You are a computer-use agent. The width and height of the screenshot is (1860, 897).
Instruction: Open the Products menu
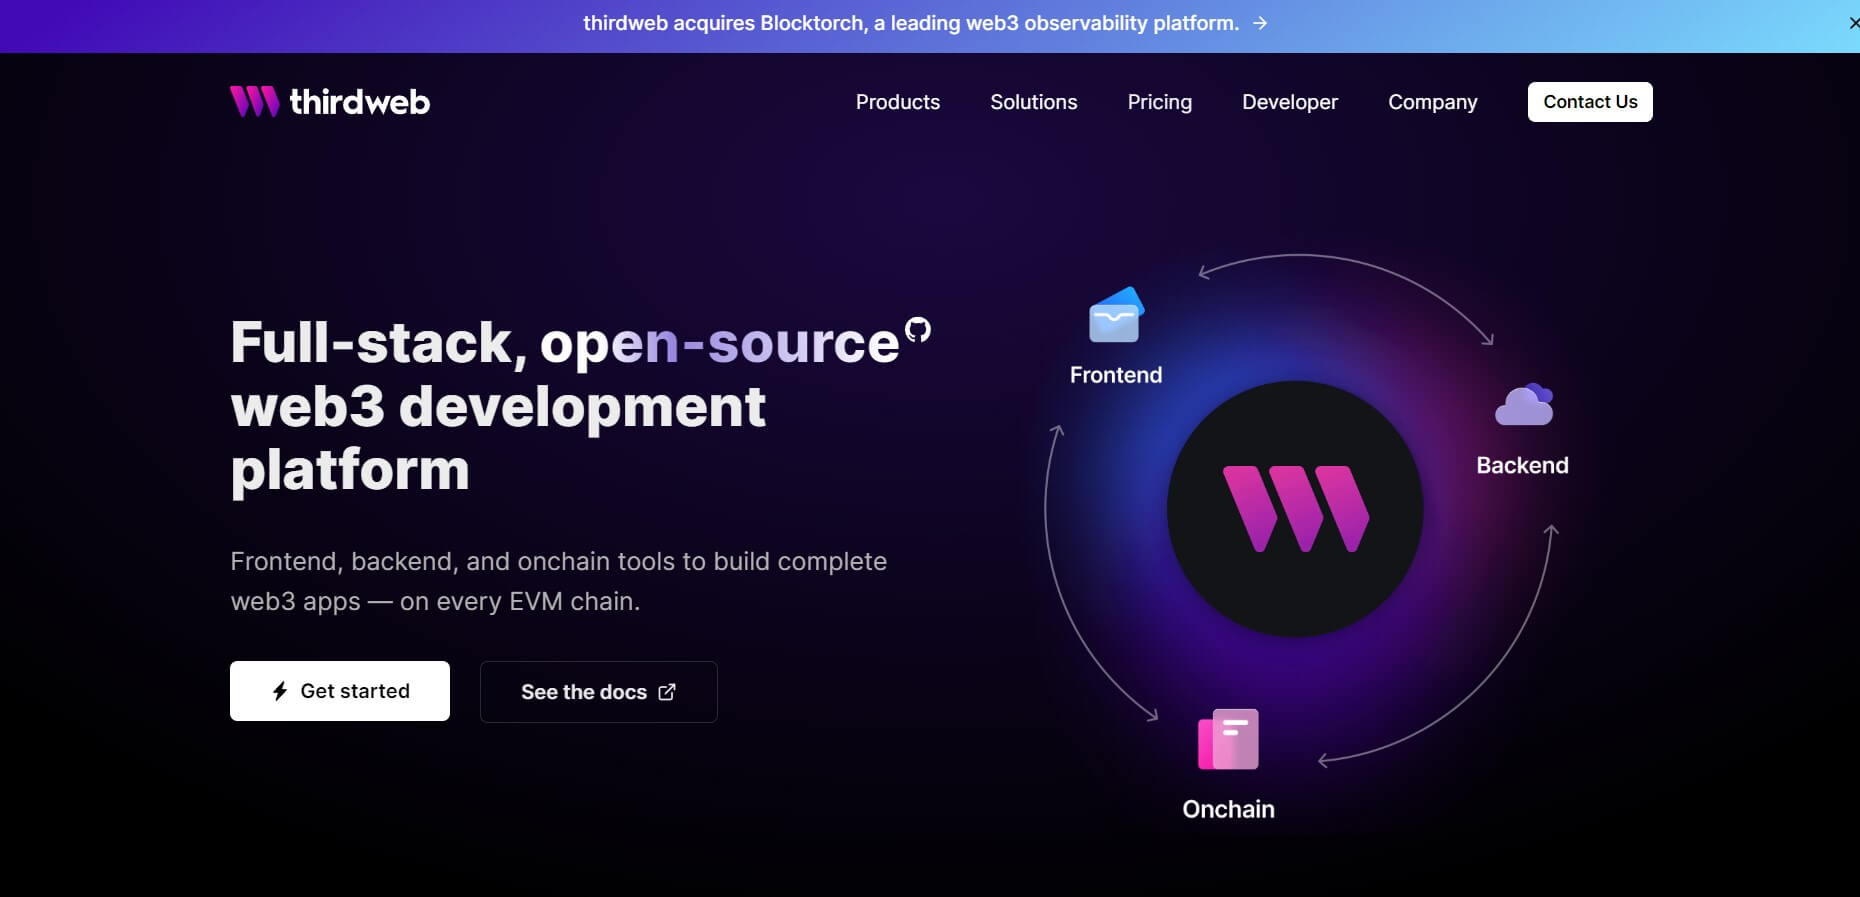[898, 102]
